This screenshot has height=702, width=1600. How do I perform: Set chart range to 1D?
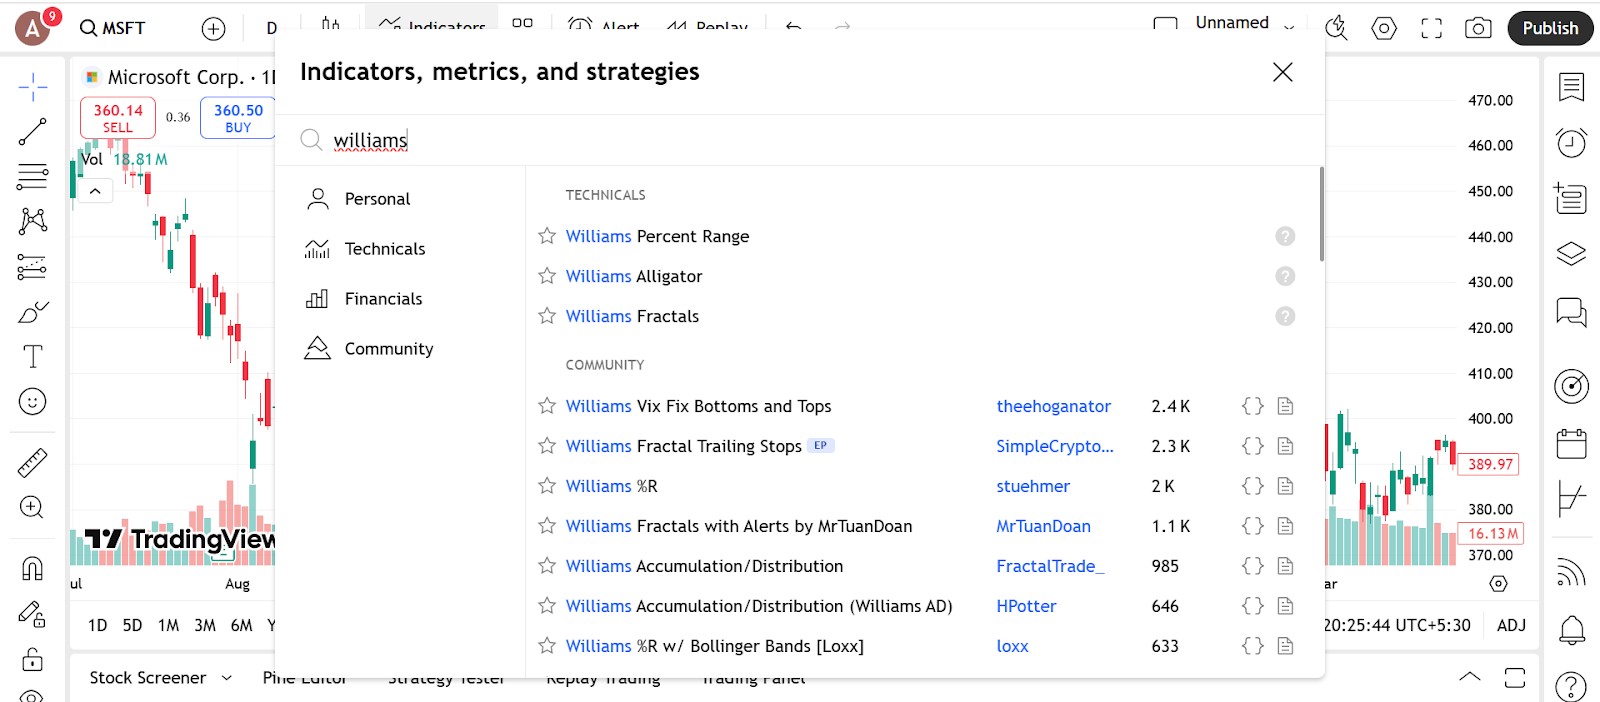(x=97, y=625)
